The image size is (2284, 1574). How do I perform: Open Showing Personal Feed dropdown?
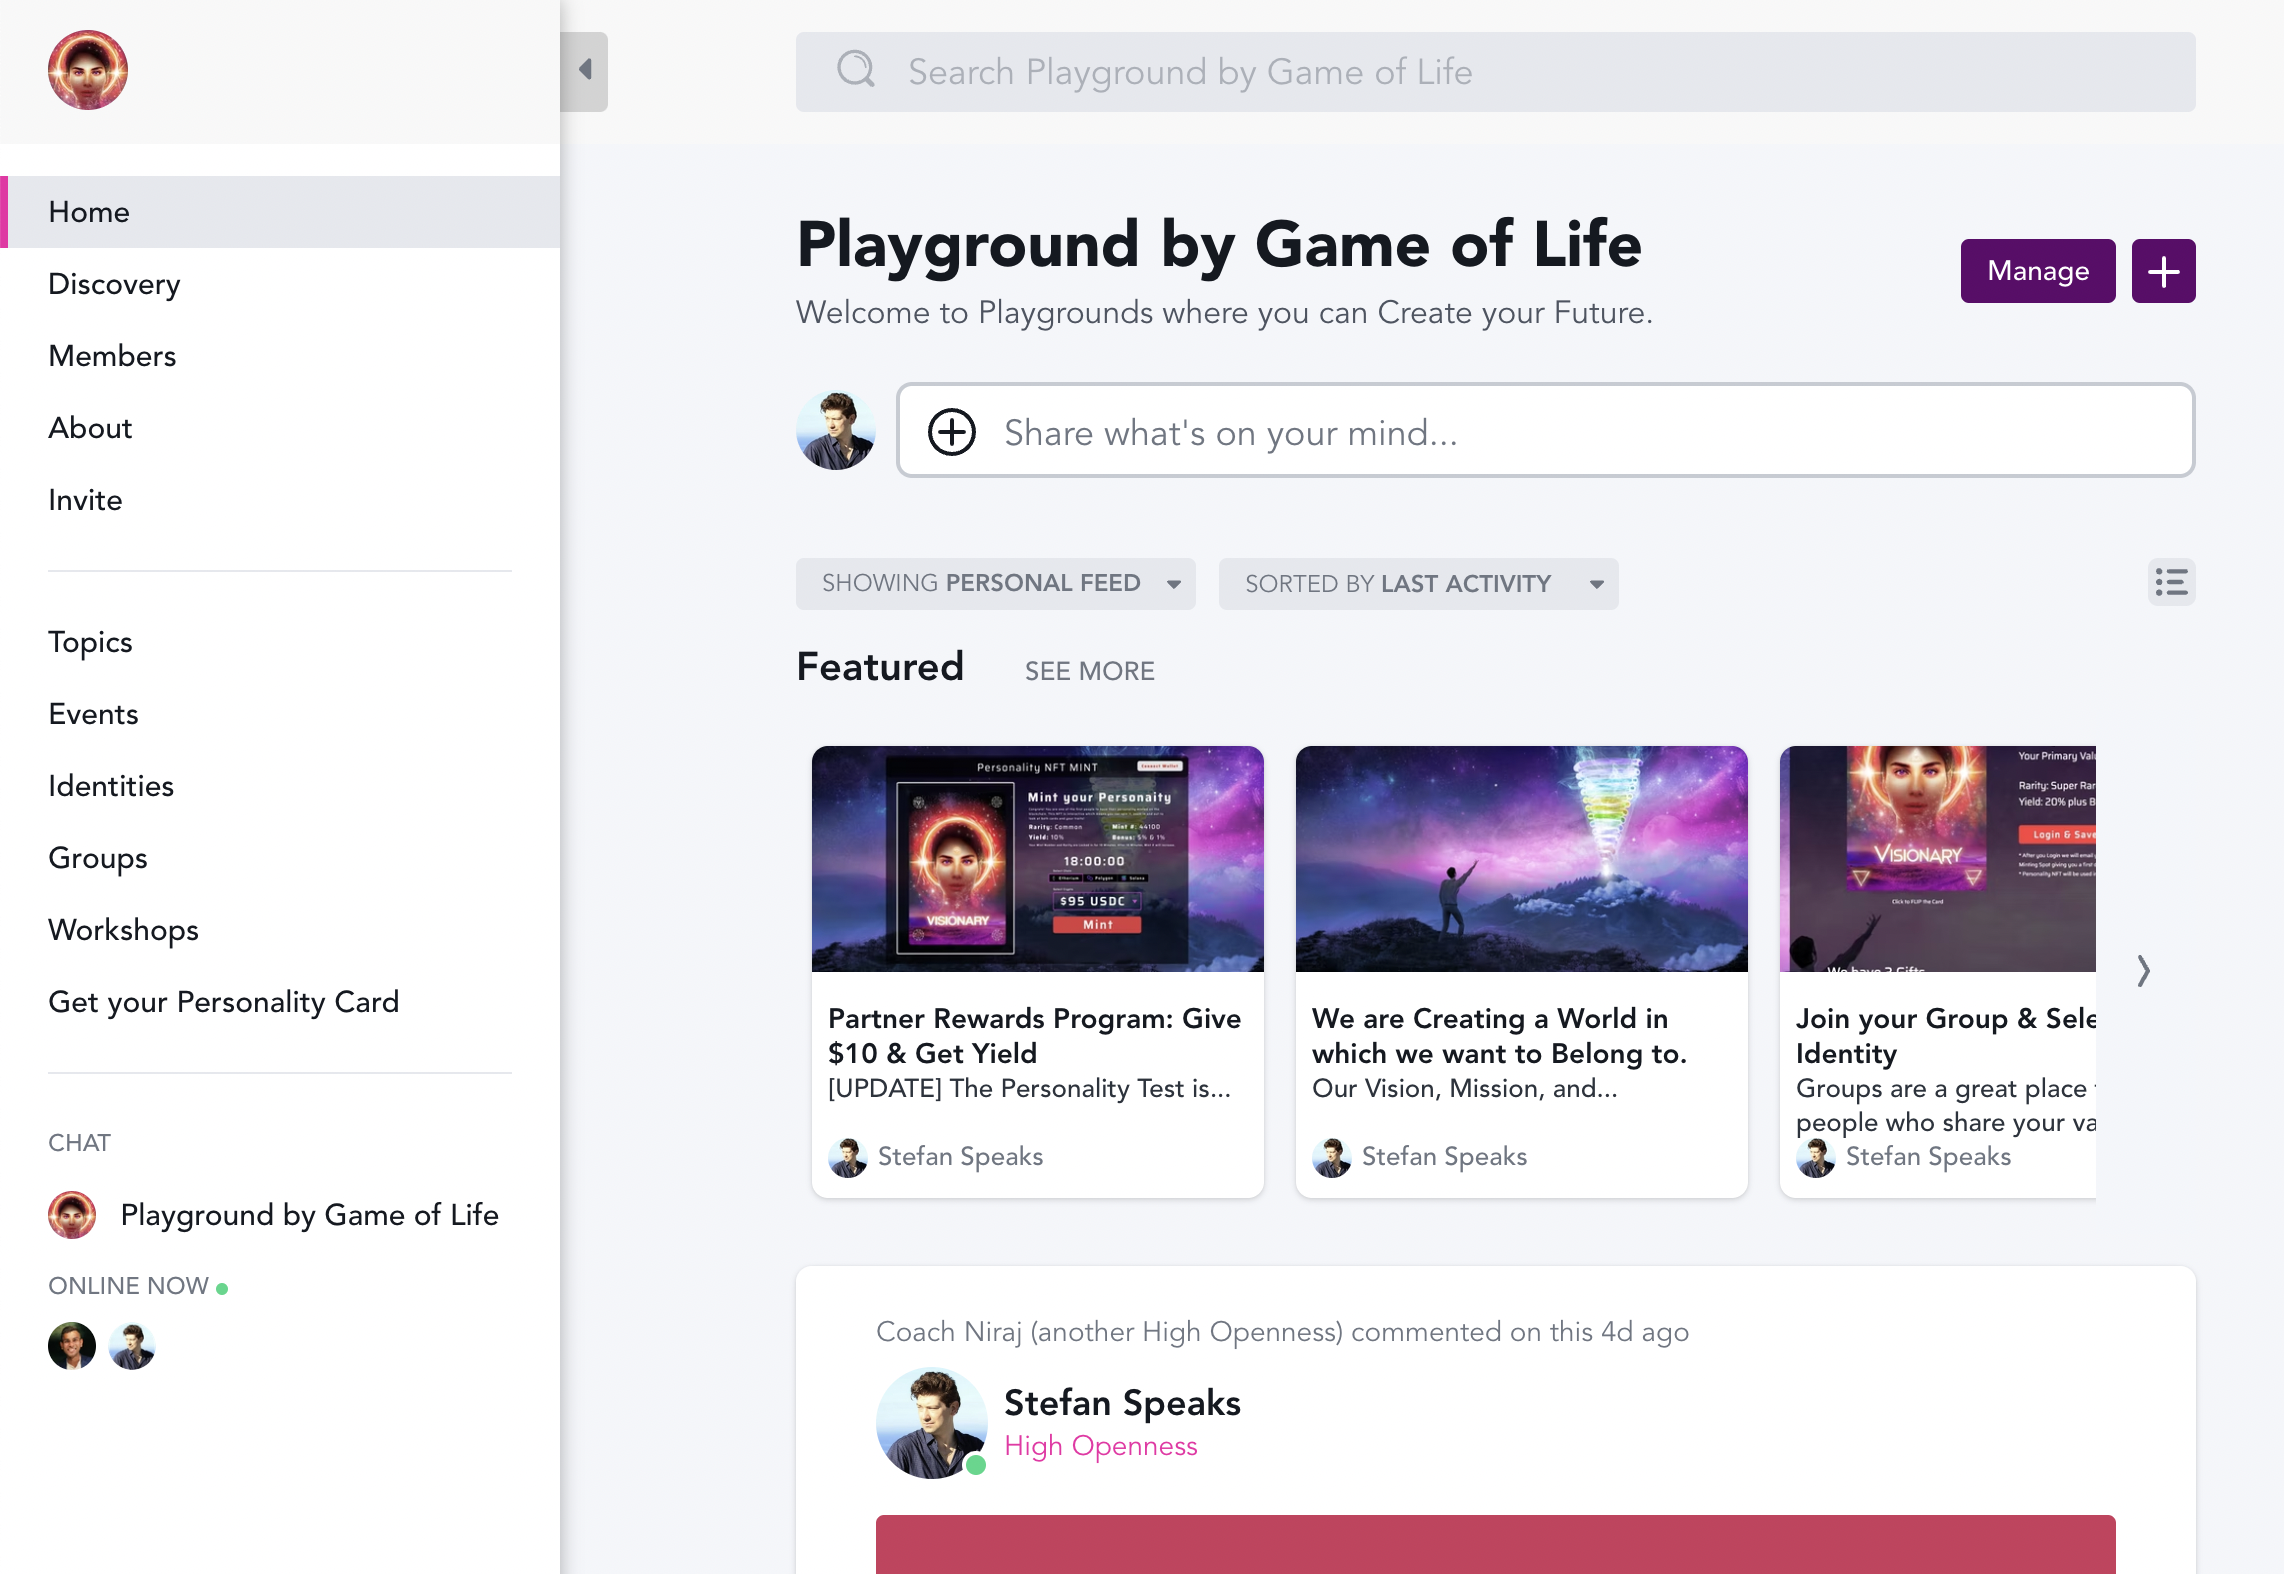995,584
